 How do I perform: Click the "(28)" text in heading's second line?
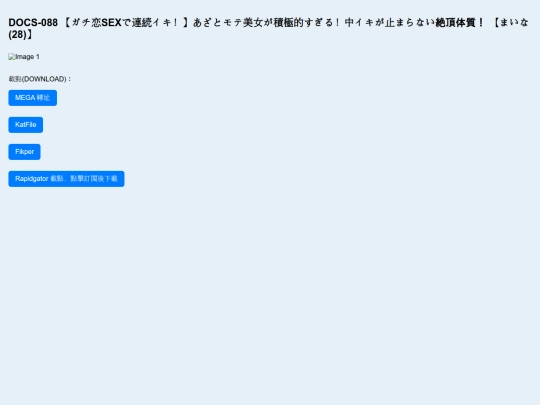coord(18,35)
